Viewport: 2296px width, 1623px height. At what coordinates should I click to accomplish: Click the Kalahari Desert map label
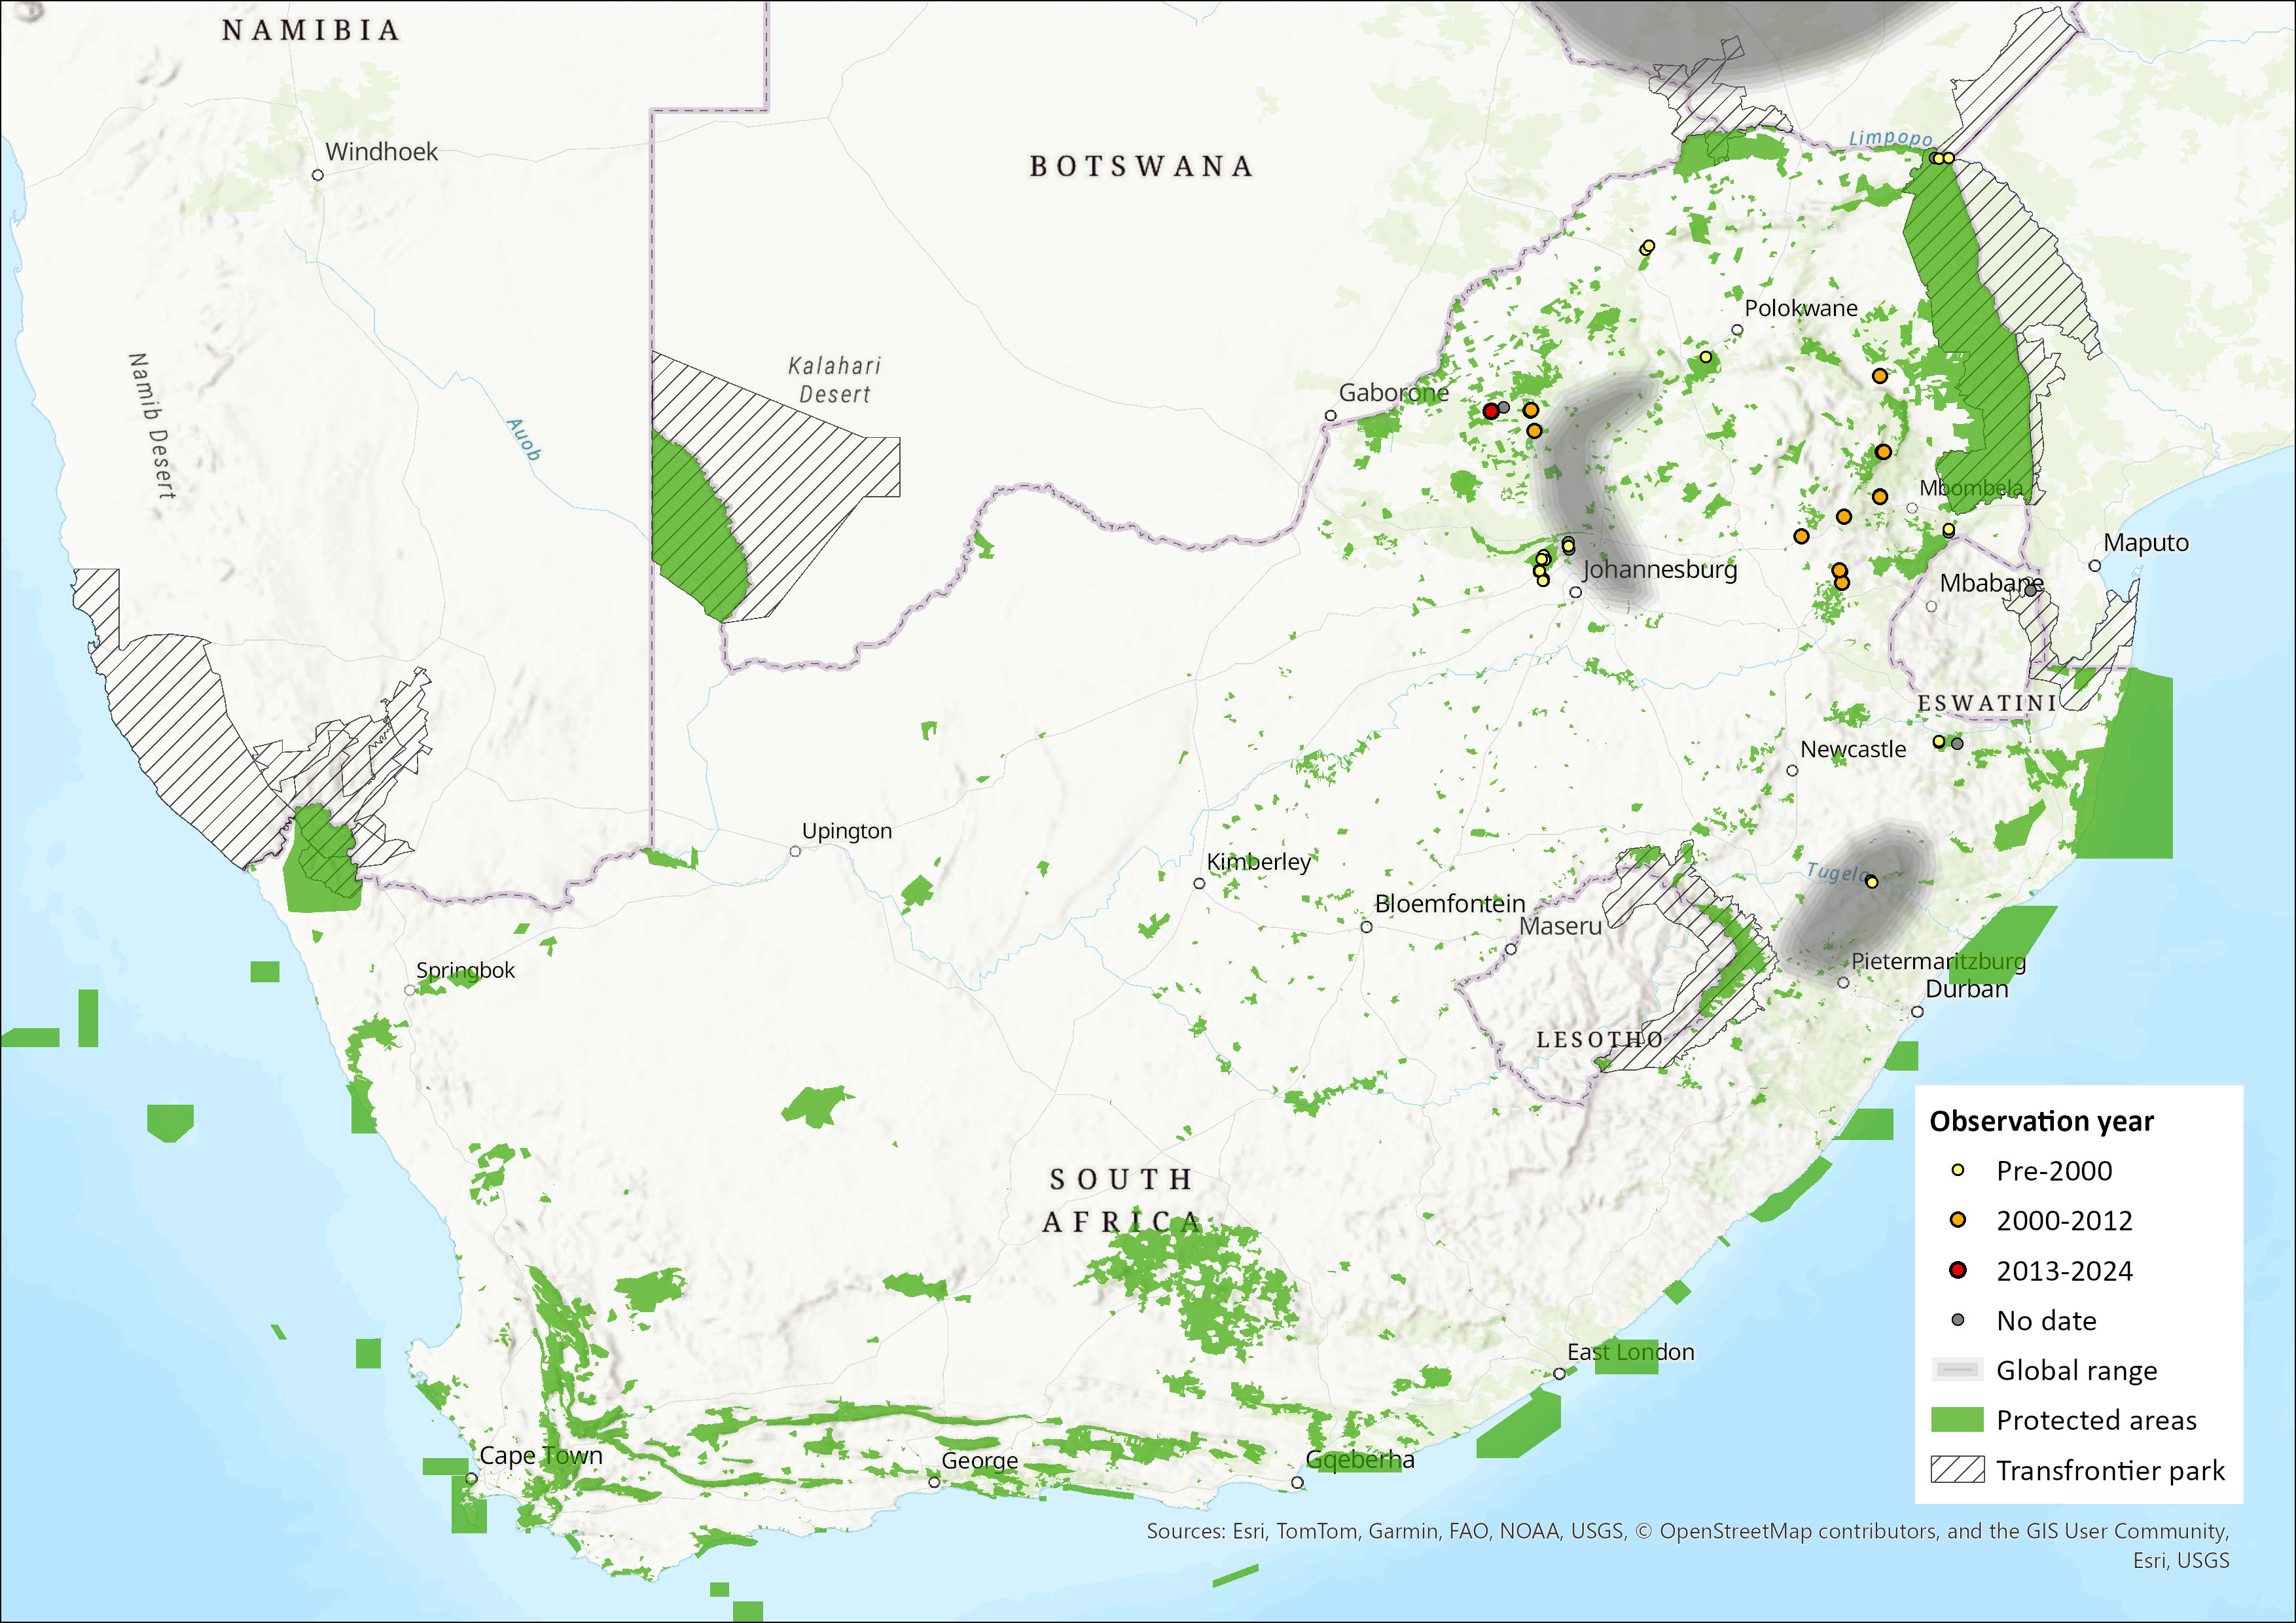pyautogui.click(x=834, y=380)
